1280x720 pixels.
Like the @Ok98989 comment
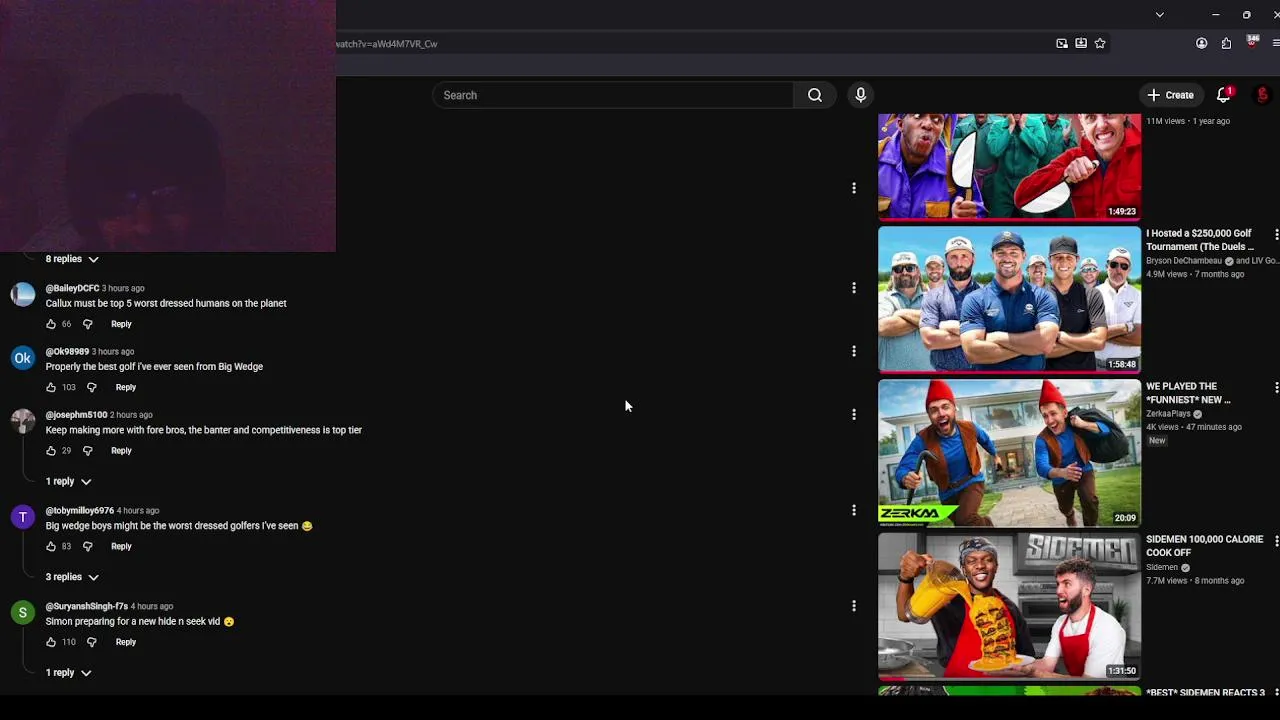pos(51,387)
